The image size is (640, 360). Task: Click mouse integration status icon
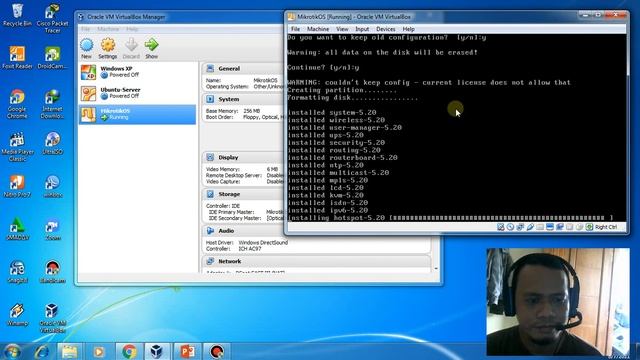(579, 227)
